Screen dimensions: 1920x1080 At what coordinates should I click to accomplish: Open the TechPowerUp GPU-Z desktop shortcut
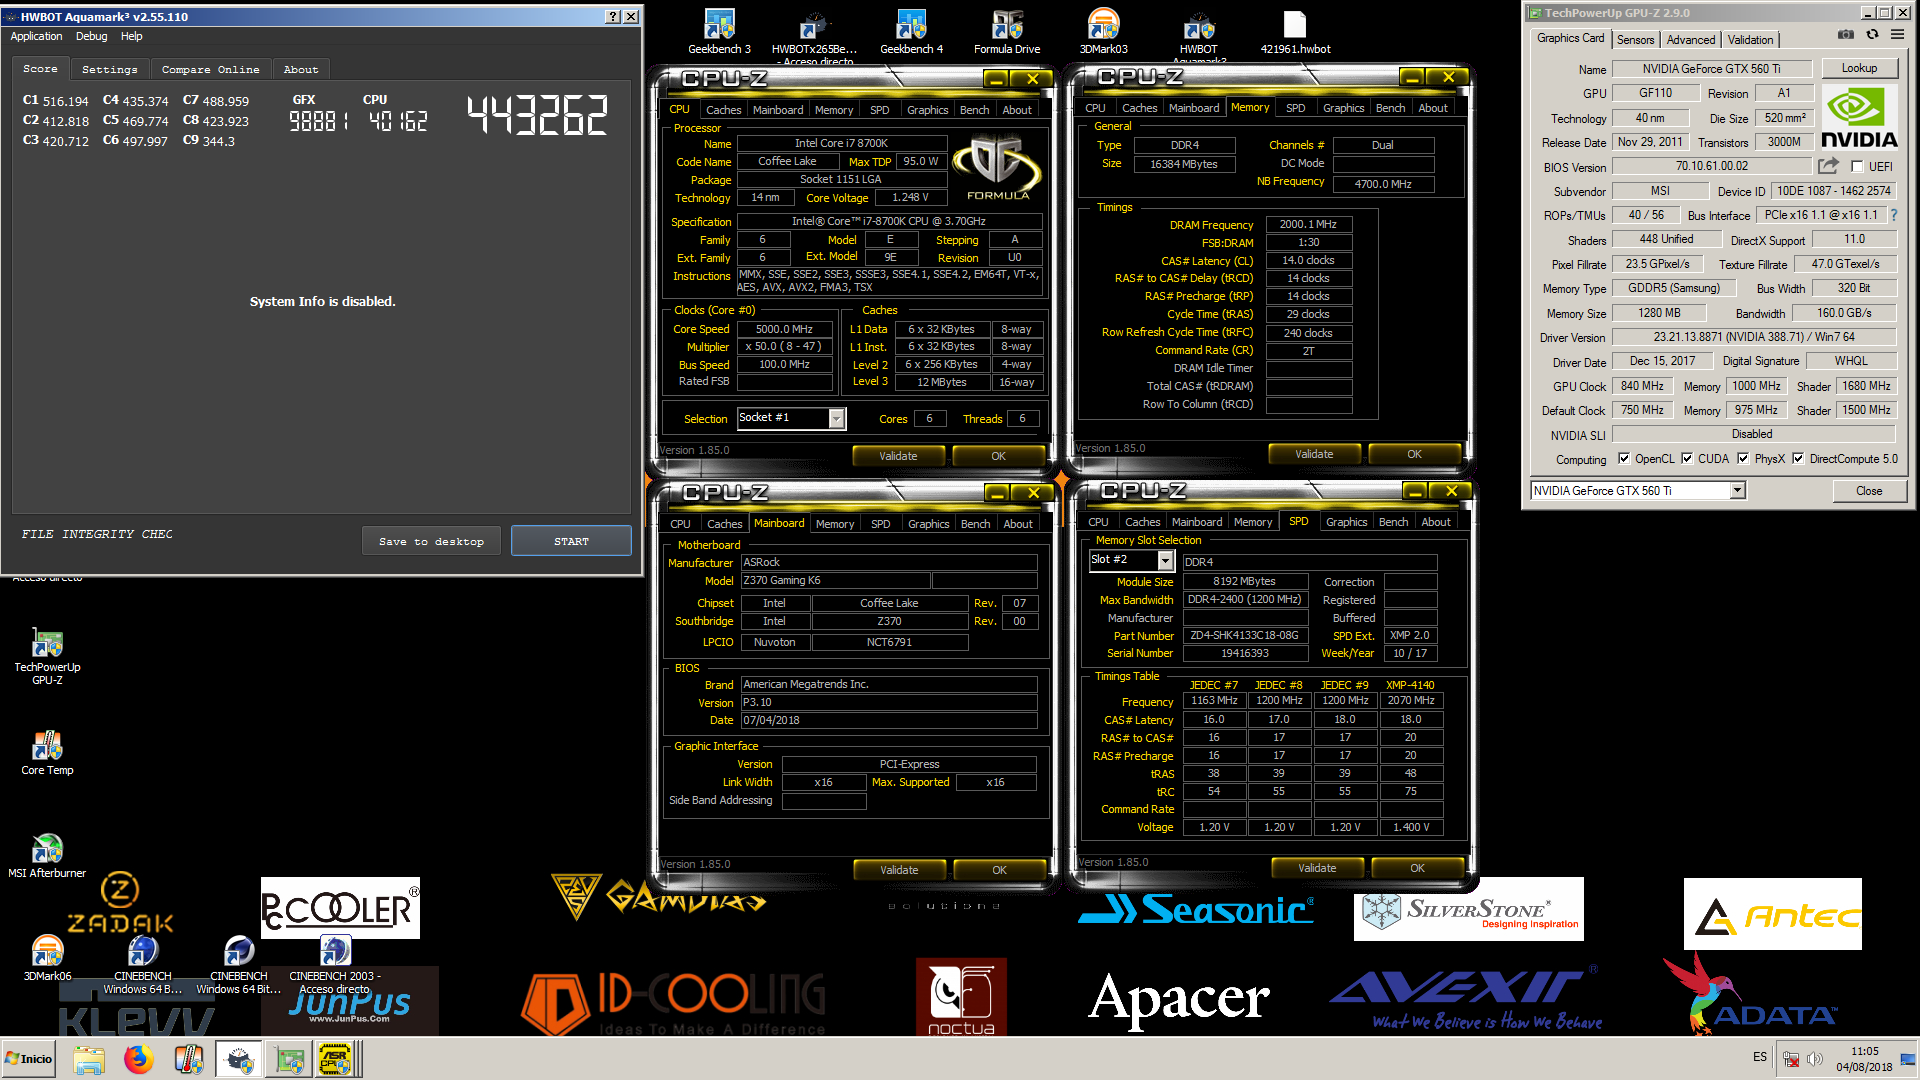(47, 656)
